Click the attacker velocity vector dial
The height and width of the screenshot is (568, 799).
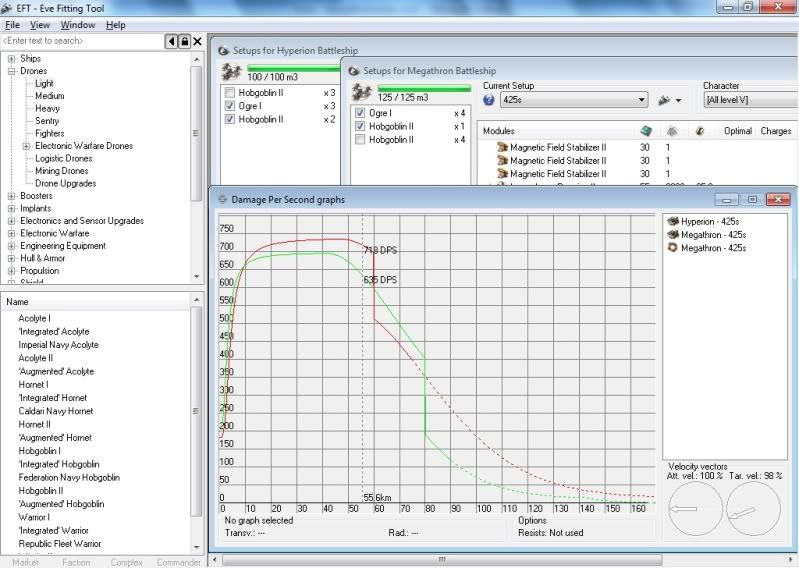point(695,508)
